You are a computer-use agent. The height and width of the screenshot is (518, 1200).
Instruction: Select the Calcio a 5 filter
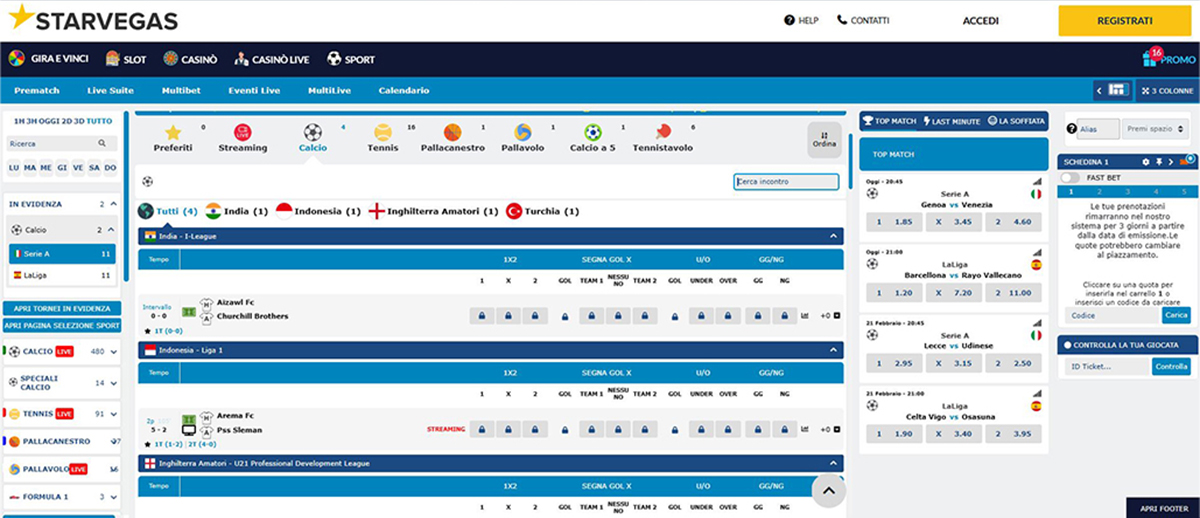coord(593,138)
